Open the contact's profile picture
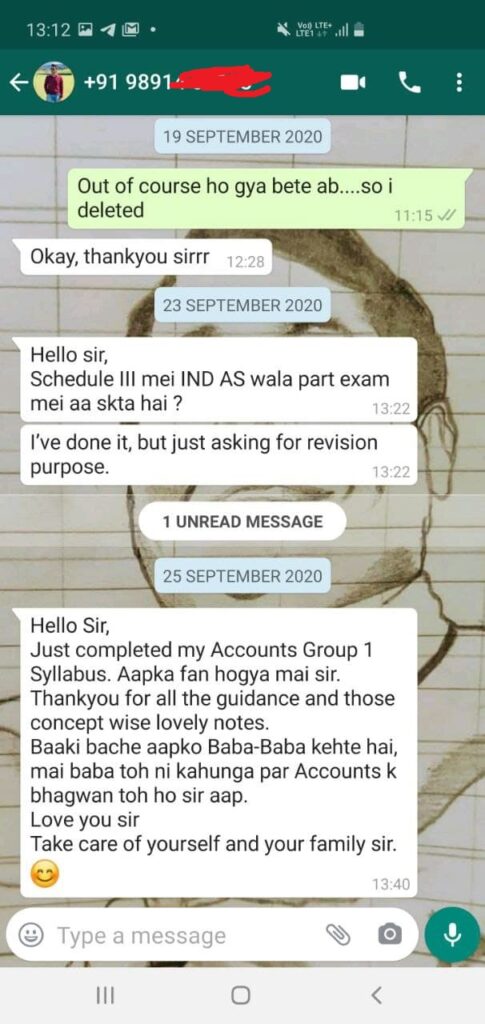The width and height of the screenshot is (485, 1024). point(54,82)
